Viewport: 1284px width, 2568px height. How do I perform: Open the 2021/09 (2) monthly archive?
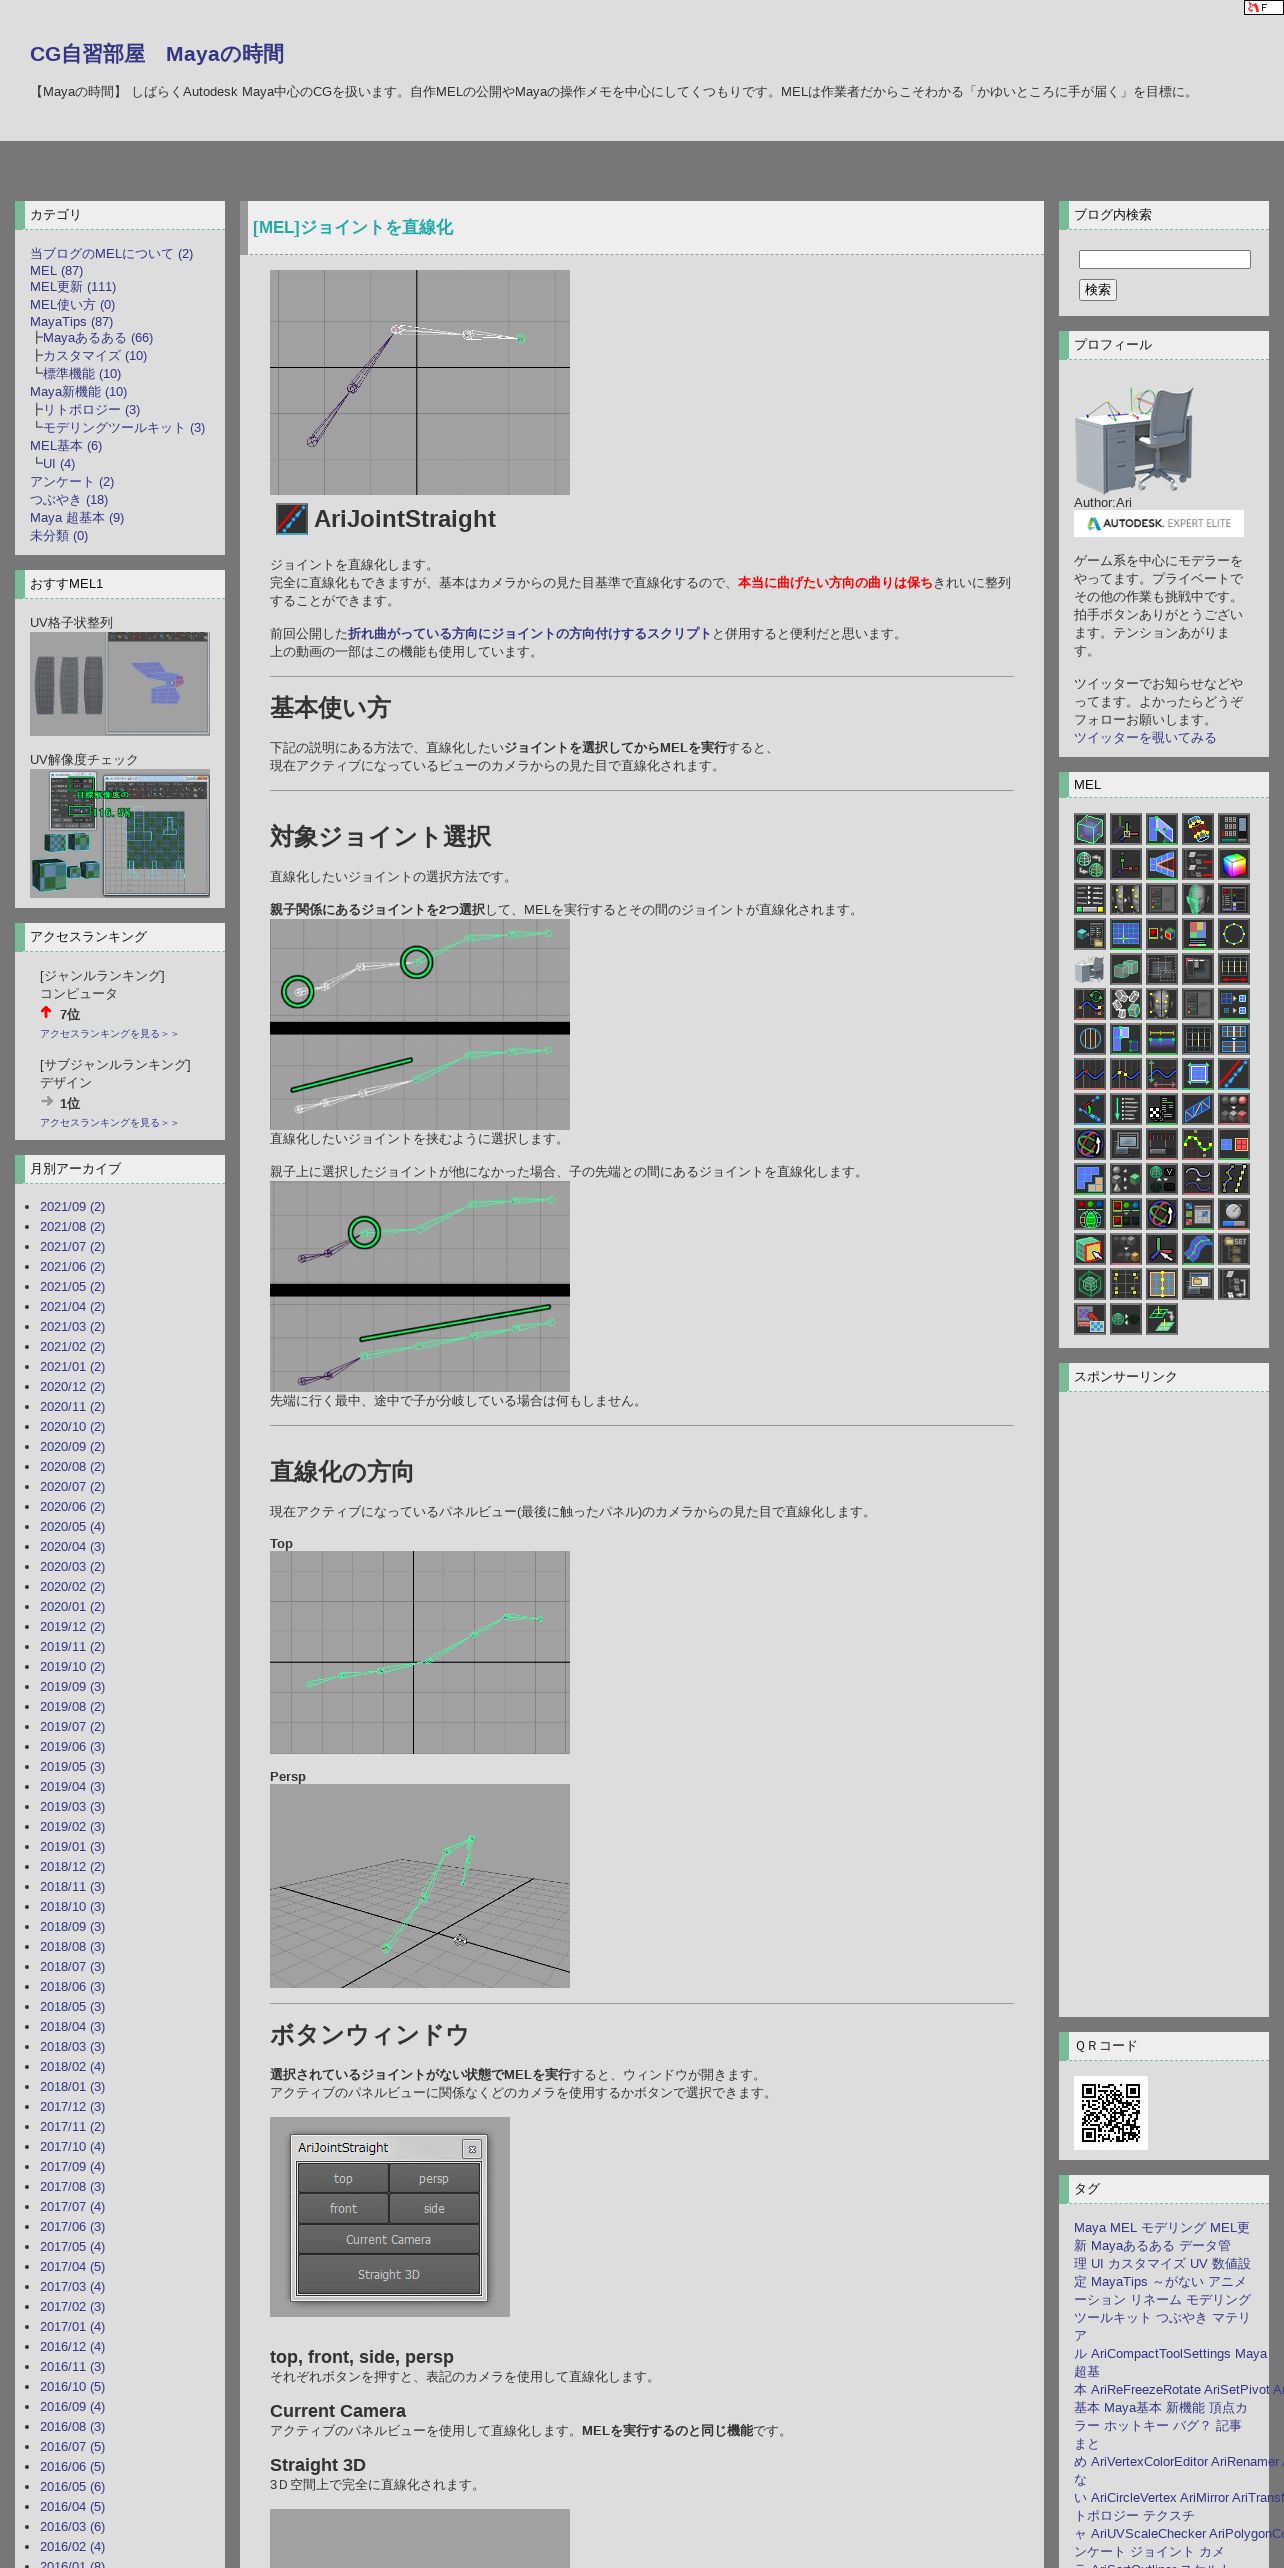(x=72, y=1207)
